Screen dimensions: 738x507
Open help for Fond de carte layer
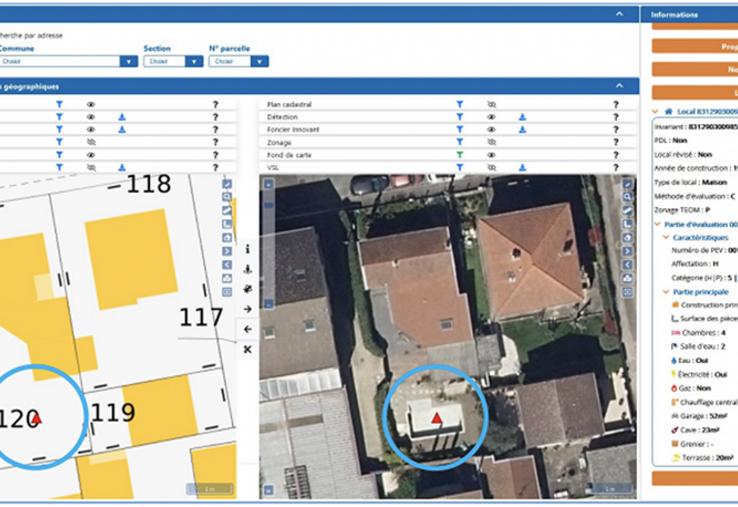tap(615, 155)
